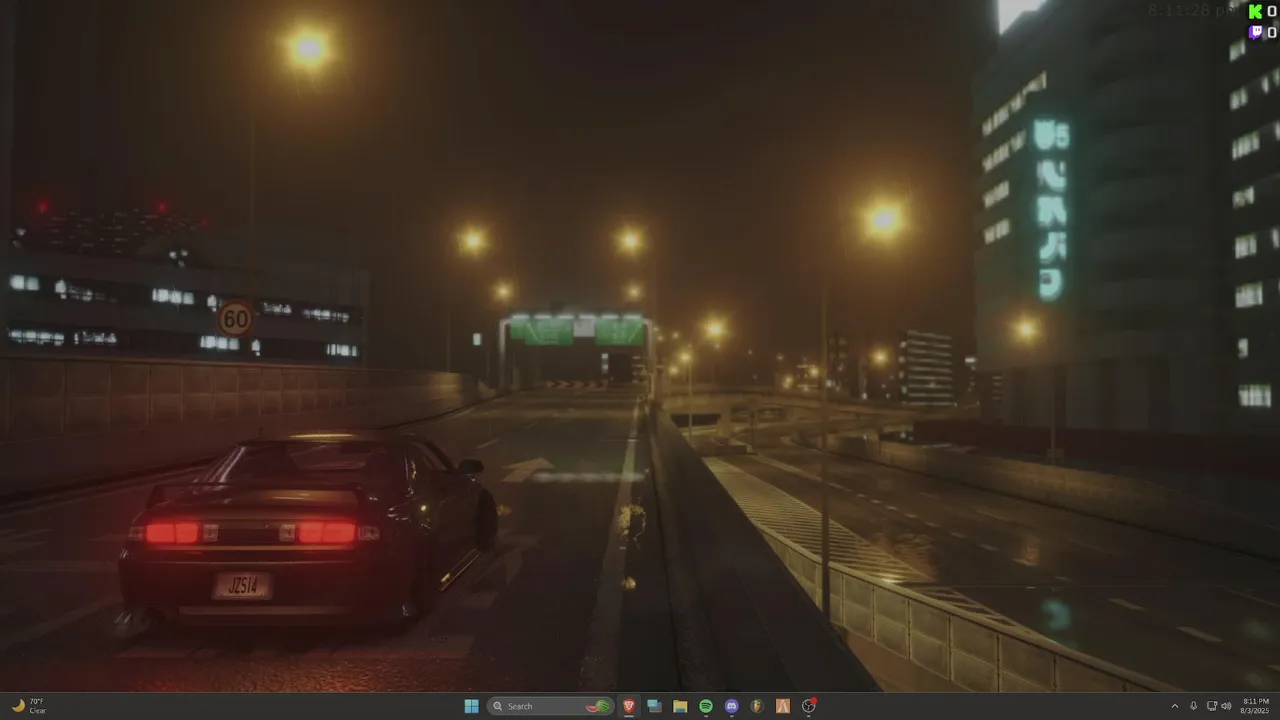The height and width of the screenshot is (720, 1280).
Task: Open Spotify from the taskbar
Action: click(x=706, y=706)
